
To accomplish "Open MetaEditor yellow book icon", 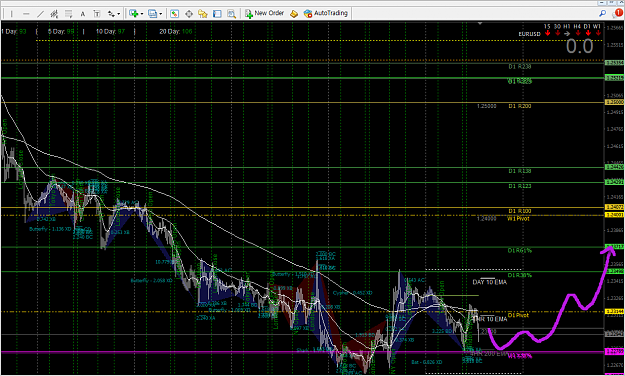I will click(x=294, y=14).
